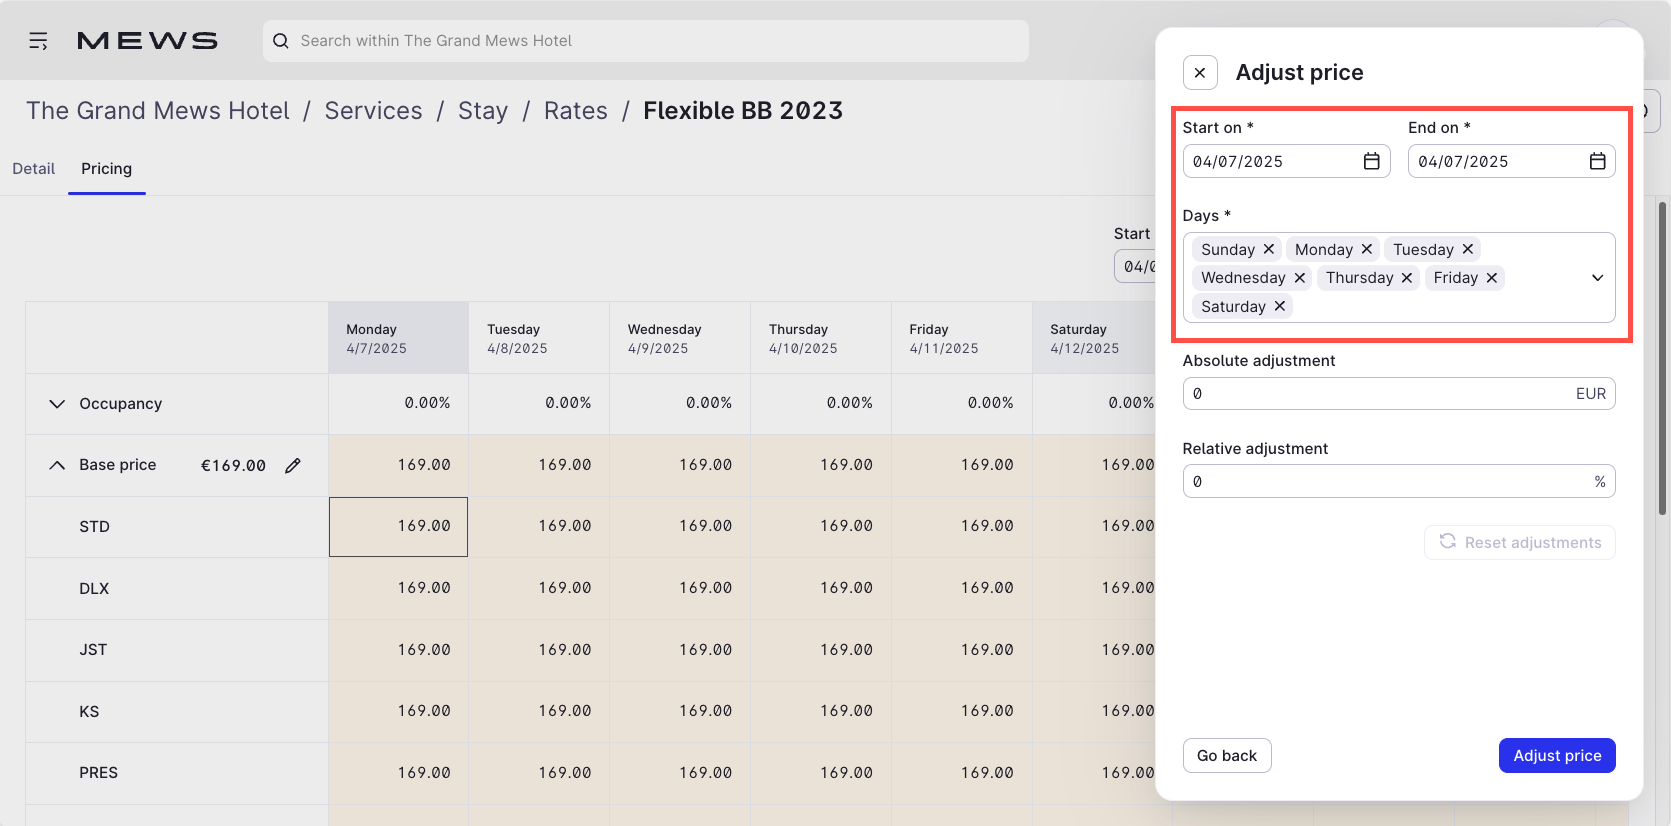The width and height of the screenshot is (1671, 826).
Task: Click the Wednesday 4/9/2025 column header
Action: coord(680,338)
